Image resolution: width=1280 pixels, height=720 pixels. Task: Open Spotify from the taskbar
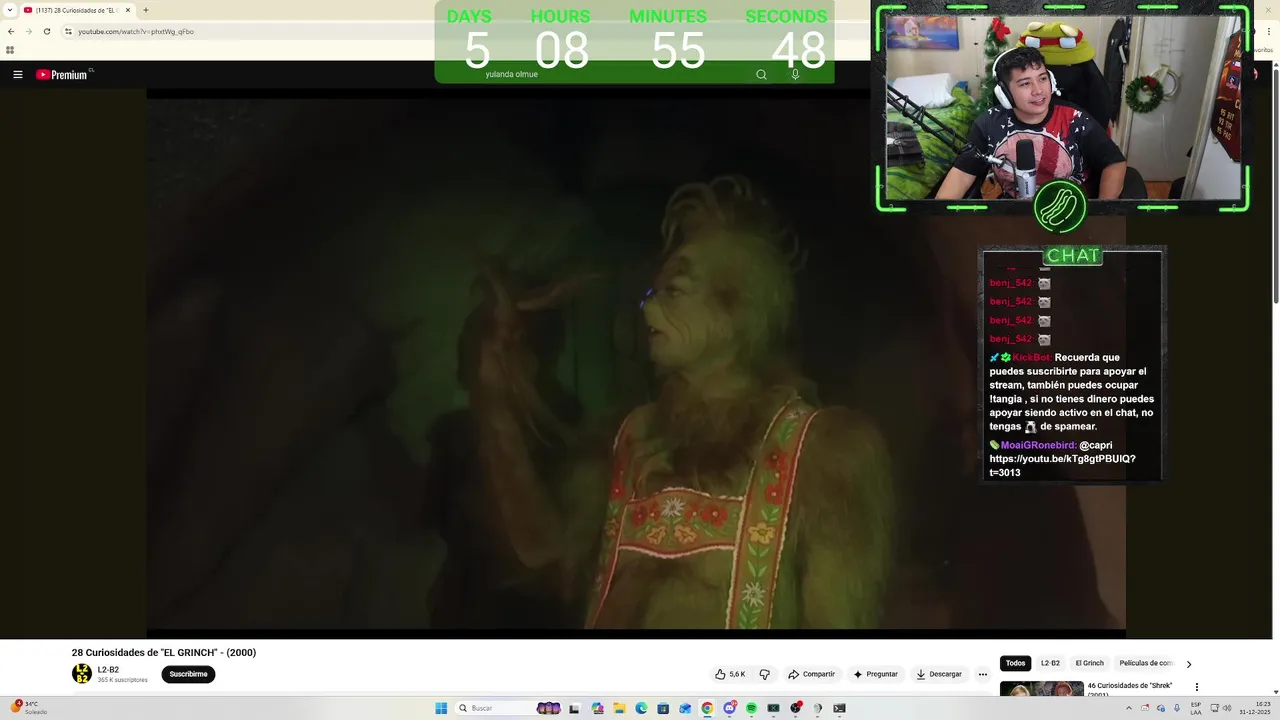pyautogui.click(x=751, y=708)
